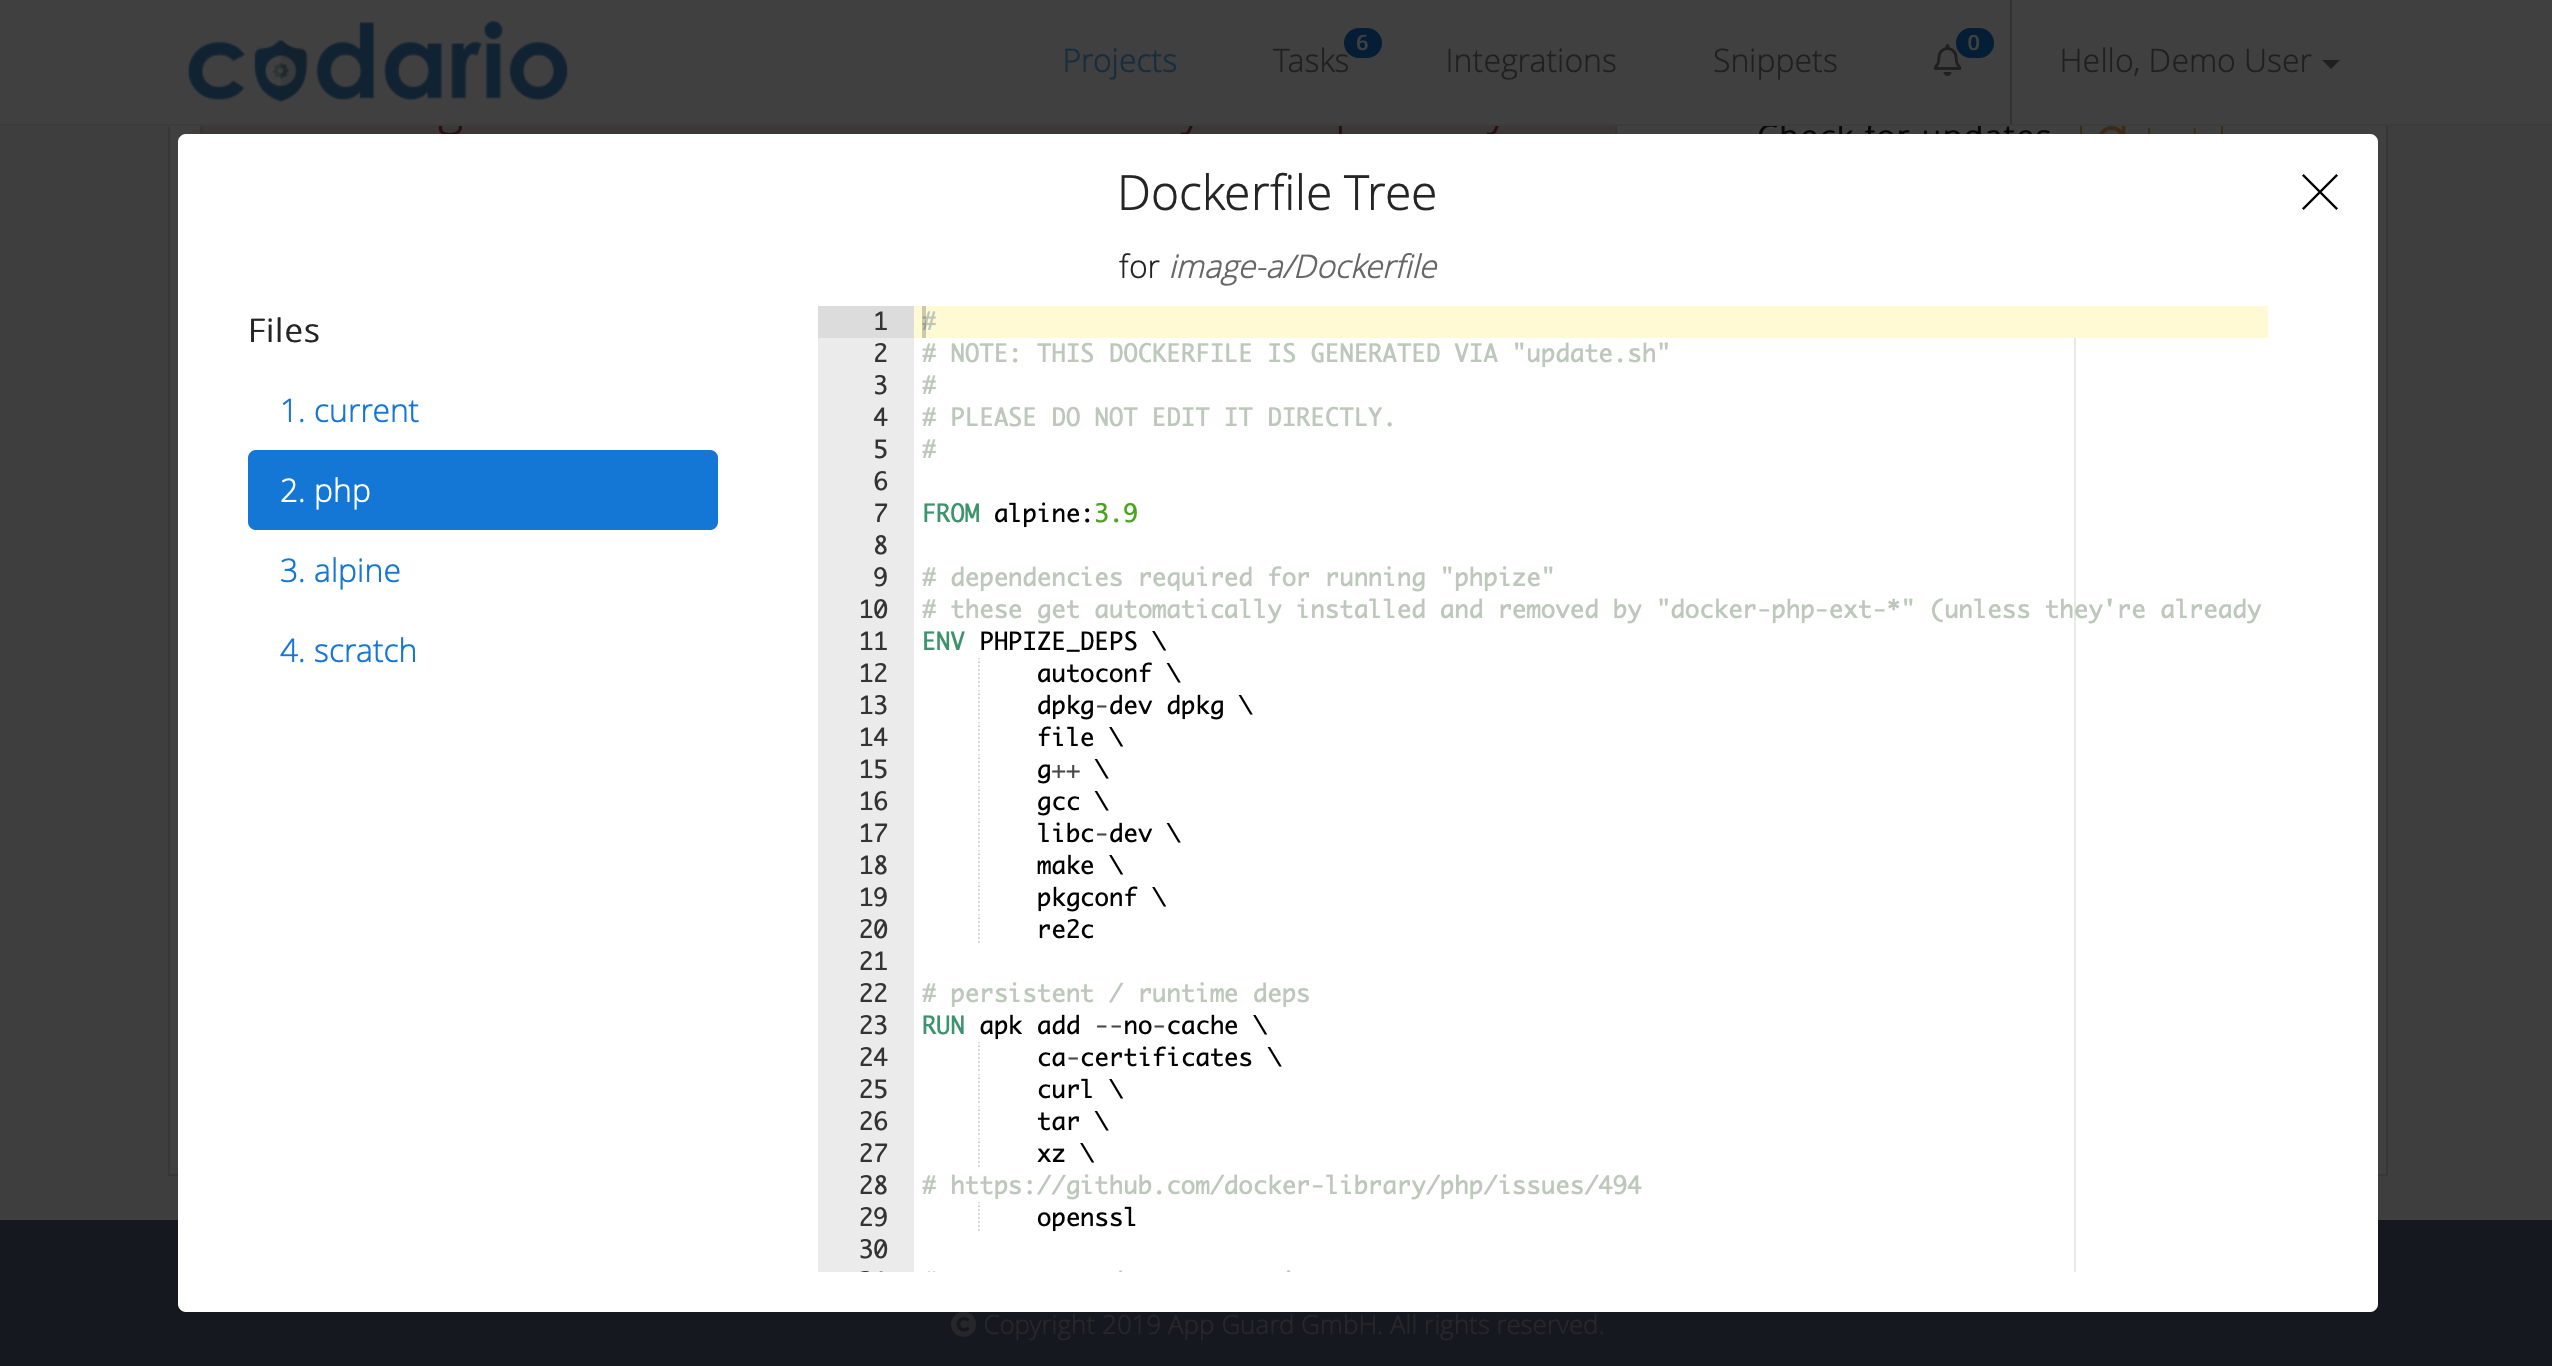Open the Tasks menu item
This screenshot has width=2552, height=1366.
coord(1309,61)
